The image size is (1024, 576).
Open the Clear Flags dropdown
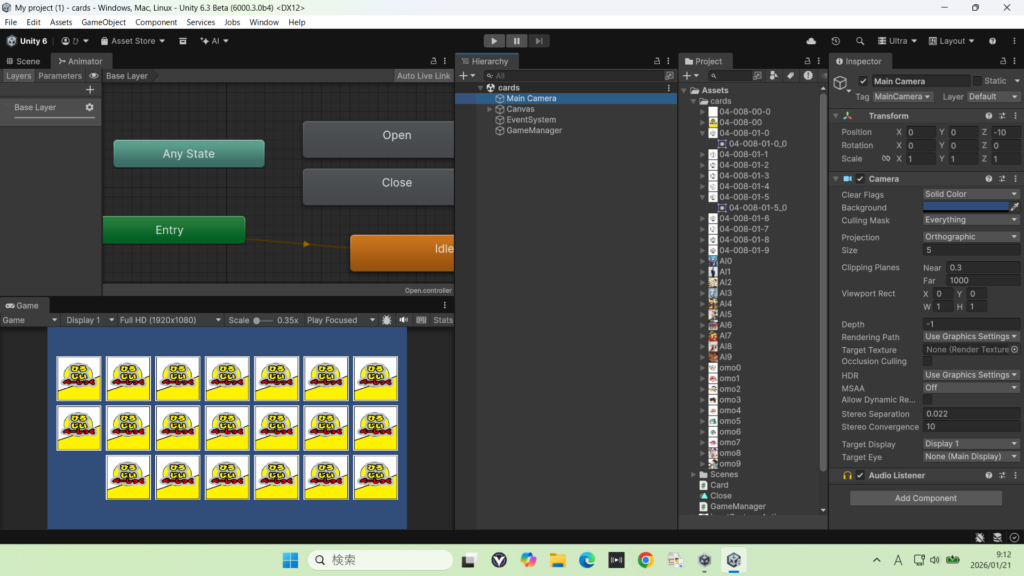tap(970, 194)
